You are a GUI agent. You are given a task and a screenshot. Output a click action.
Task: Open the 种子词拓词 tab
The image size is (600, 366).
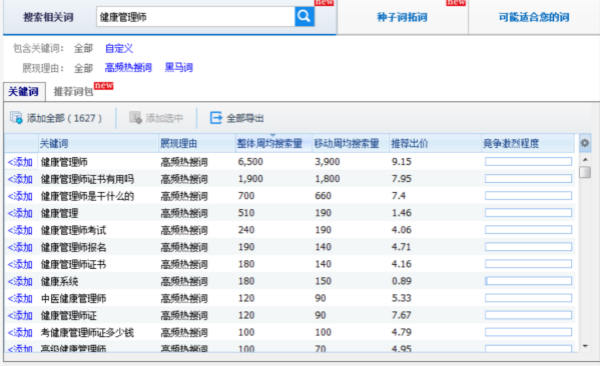tap(402, 17)
